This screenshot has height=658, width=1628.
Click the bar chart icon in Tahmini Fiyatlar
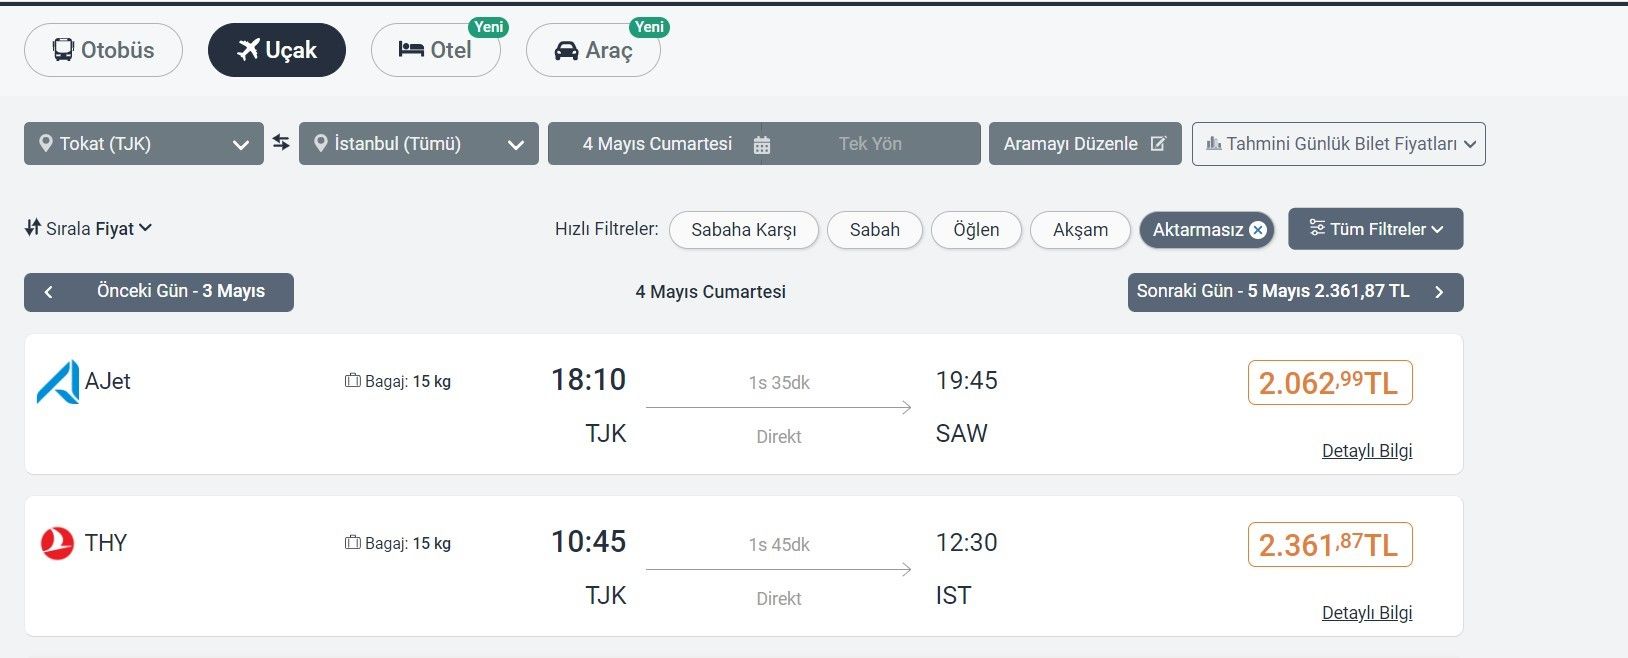1214,143
